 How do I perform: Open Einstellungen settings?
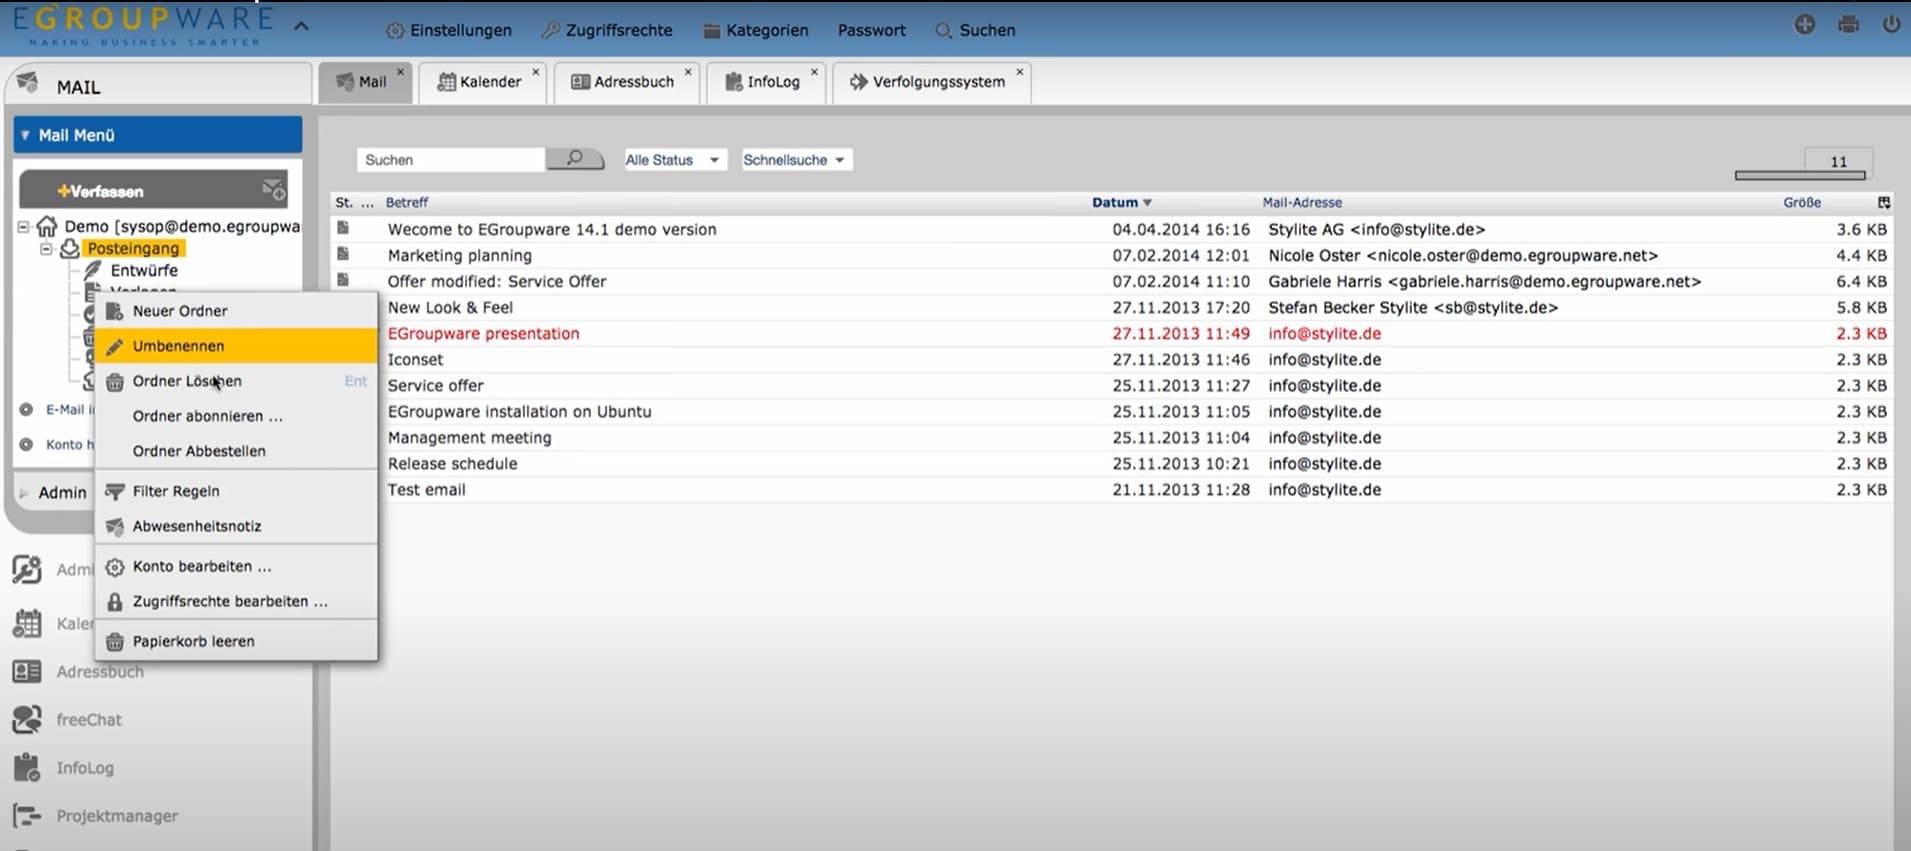point(449,31)
